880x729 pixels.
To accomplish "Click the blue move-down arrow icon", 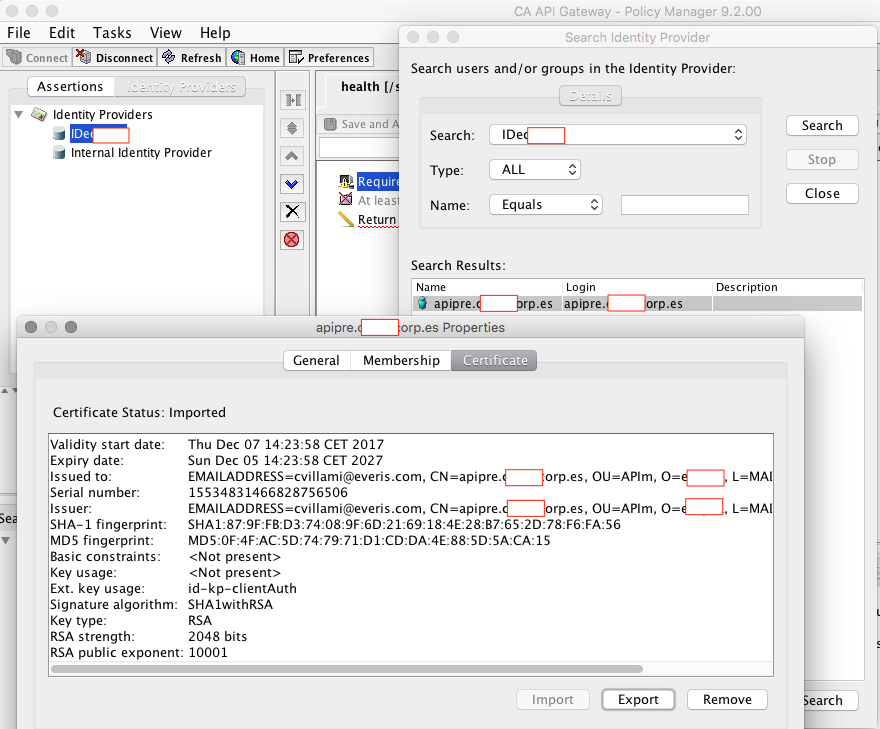I will point(292,183).
